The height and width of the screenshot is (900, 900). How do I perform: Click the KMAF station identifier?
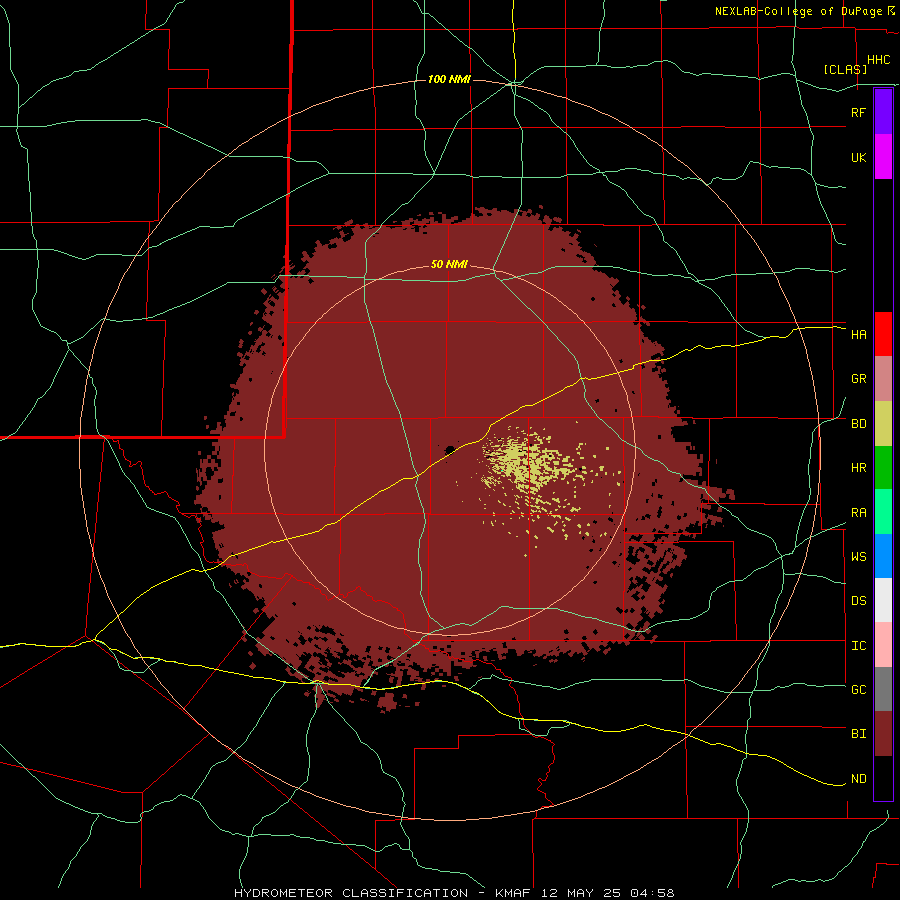click(x=513, y=893)
